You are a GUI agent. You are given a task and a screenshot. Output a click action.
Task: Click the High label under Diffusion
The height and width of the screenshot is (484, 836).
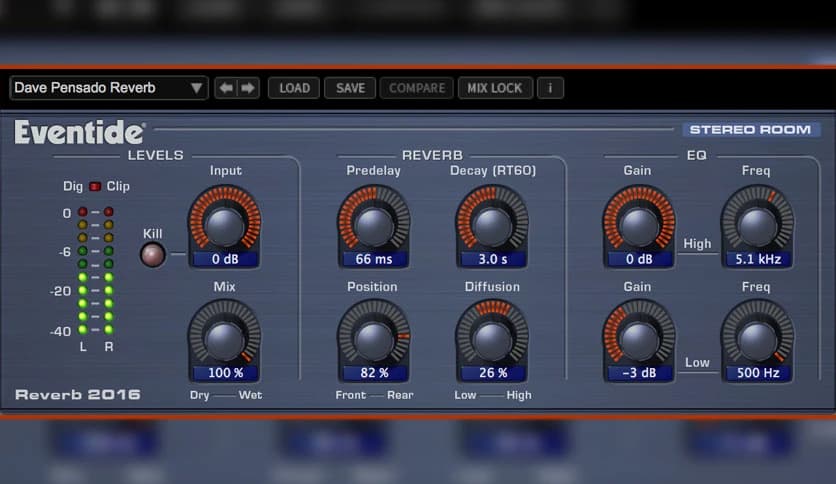click(x=519, y=395)
